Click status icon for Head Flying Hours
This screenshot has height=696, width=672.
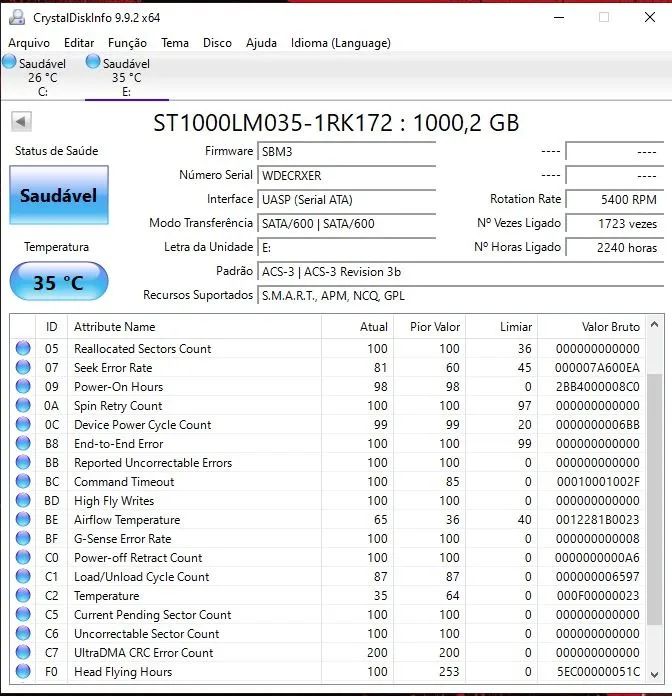(23, 672)
